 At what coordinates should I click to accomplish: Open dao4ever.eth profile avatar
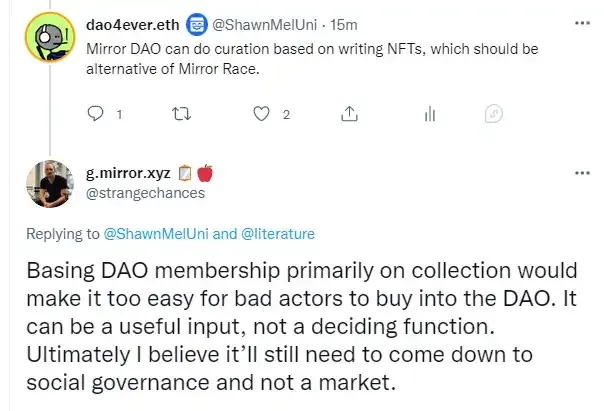(x=50, y=37)
